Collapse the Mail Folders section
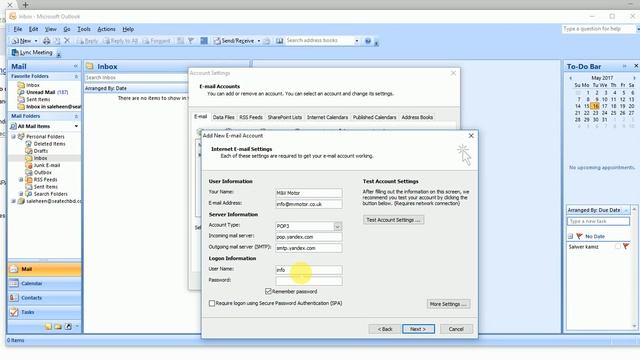 click(76, 116)
